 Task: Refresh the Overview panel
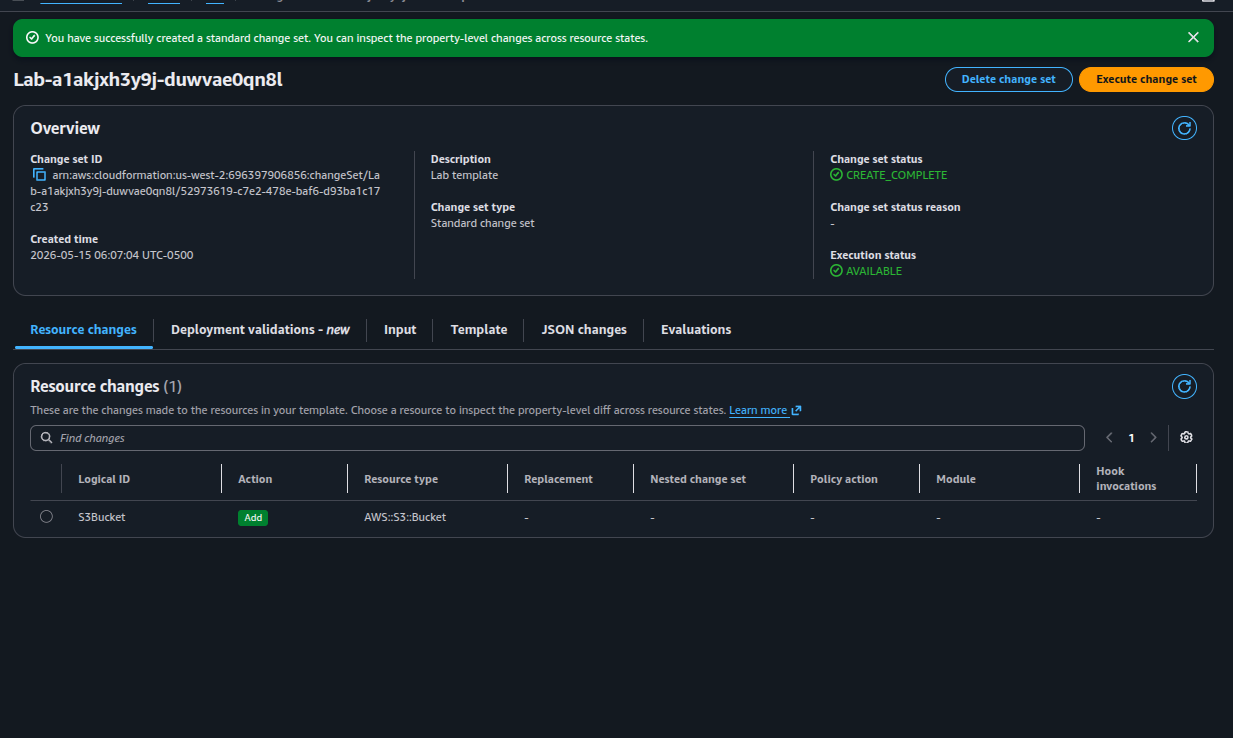tap(1184, 128)
